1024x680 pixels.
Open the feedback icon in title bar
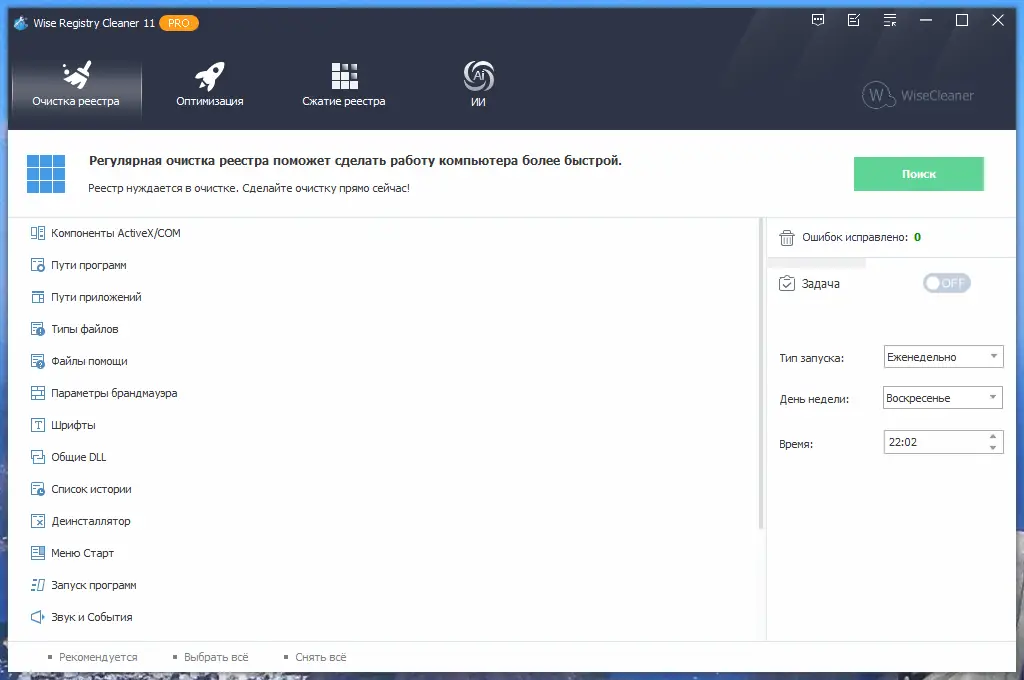click(818, 19)
